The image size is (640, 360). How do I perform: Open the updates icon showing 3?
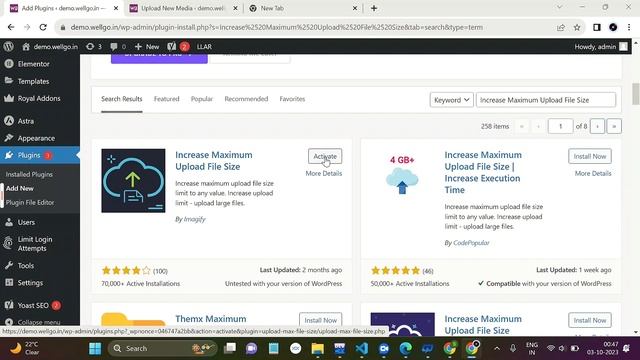pyautogui.click(x=93, y=47)
